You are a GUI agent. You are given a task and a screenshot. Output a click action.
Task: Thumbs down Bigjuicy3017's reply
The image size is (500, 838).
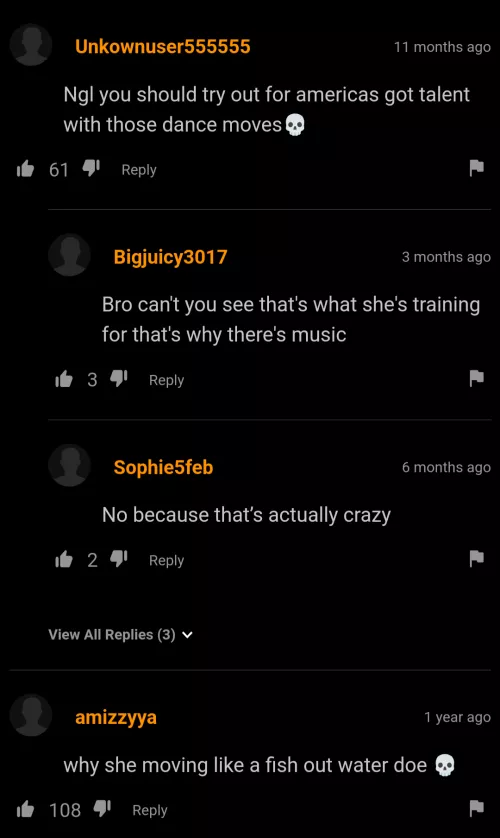119,379
